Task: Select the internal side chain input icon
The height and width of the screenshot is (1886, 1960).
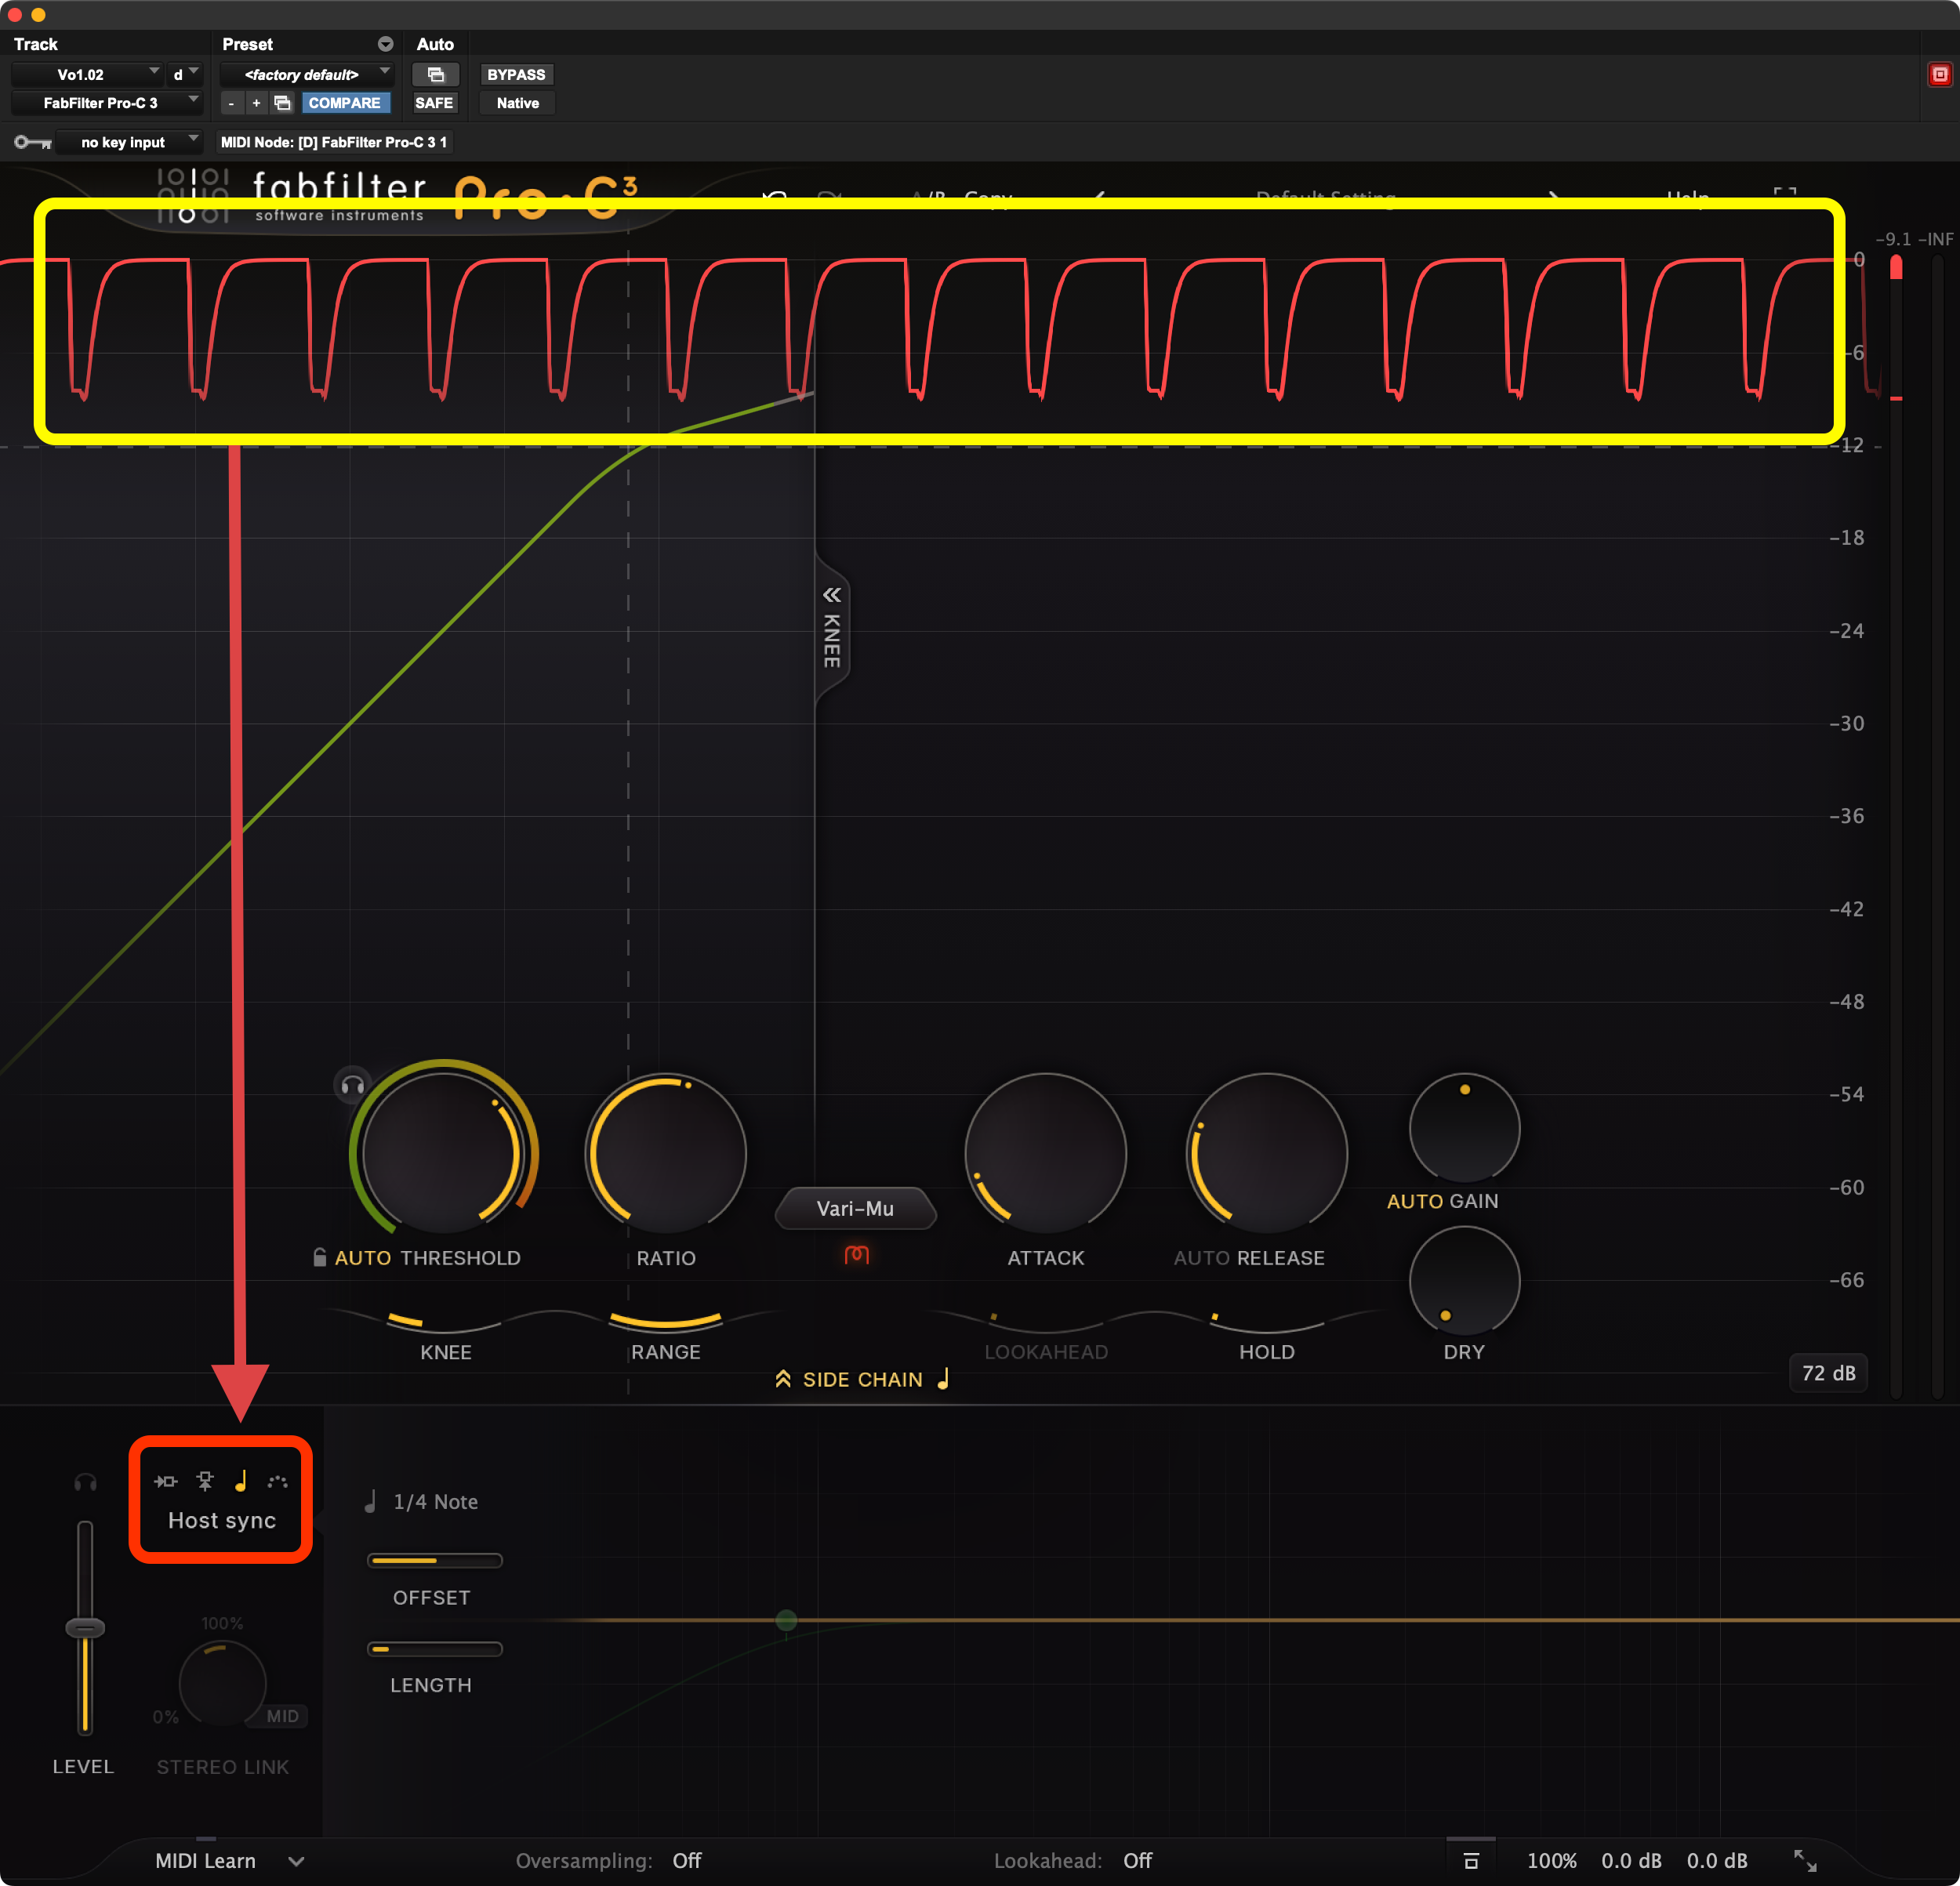Action: (166, 1481)
